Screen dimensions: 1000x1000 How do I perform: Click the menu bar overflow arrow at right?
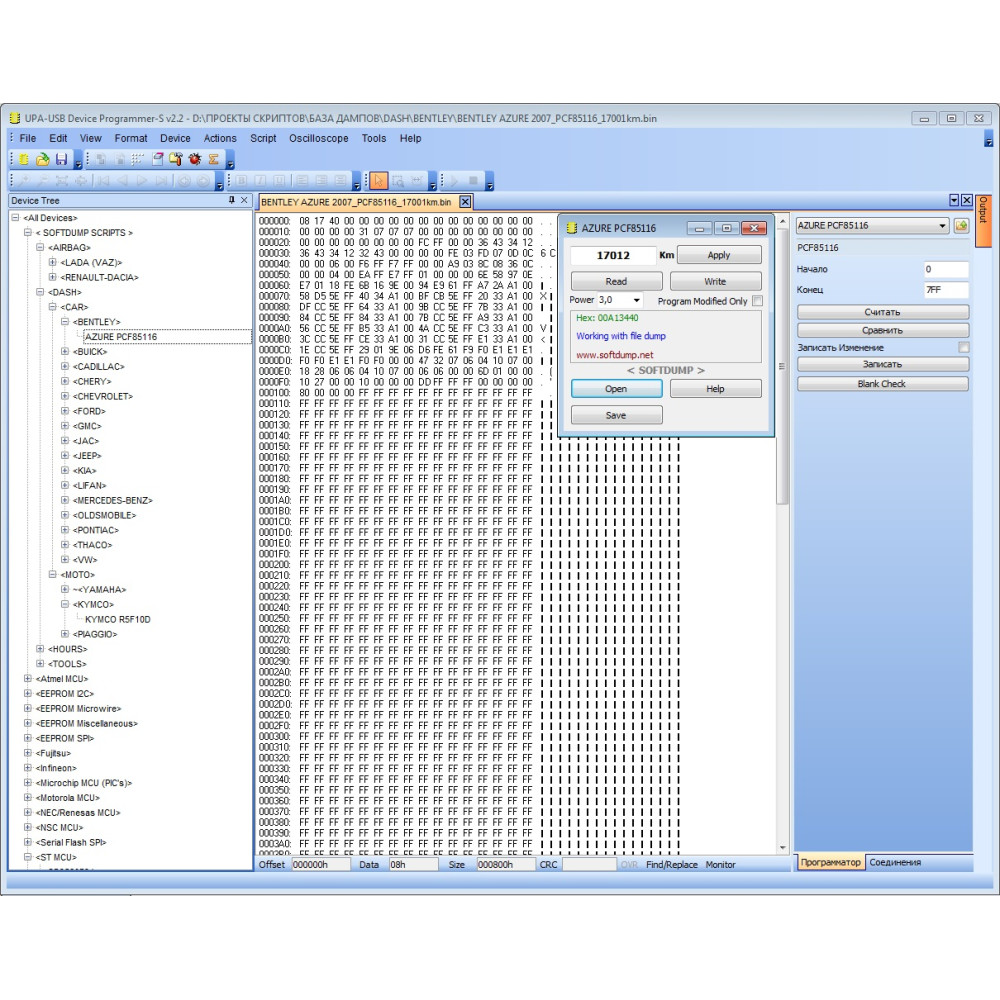(989, 139)
